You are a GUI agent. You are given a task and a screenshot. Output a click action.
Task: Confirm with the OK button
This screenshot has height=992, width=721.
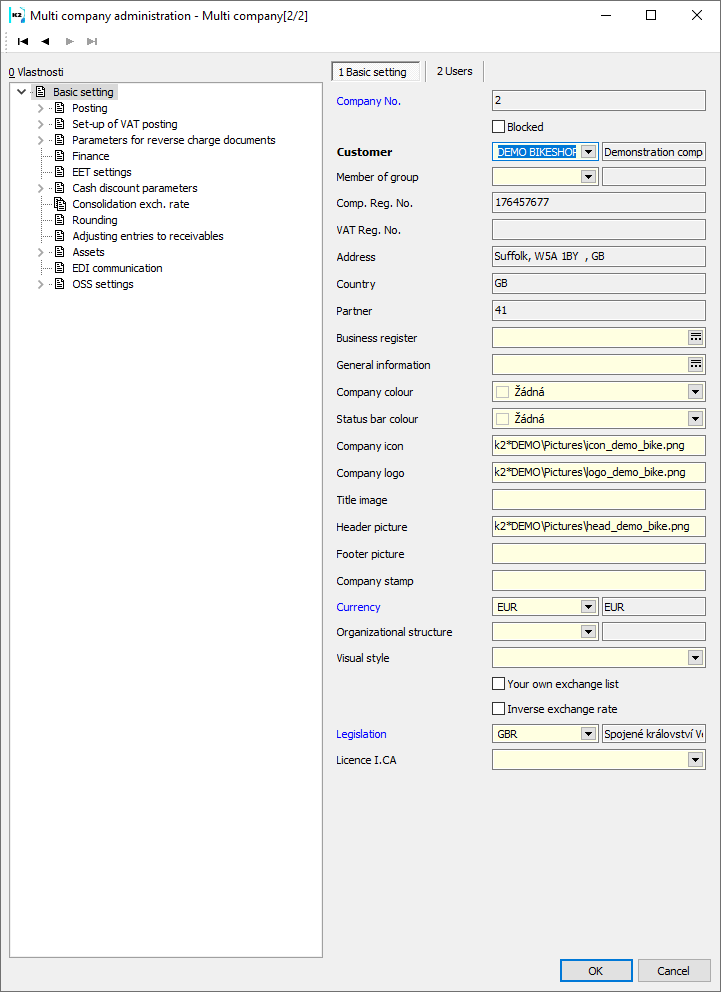click(x=596, y=971)
